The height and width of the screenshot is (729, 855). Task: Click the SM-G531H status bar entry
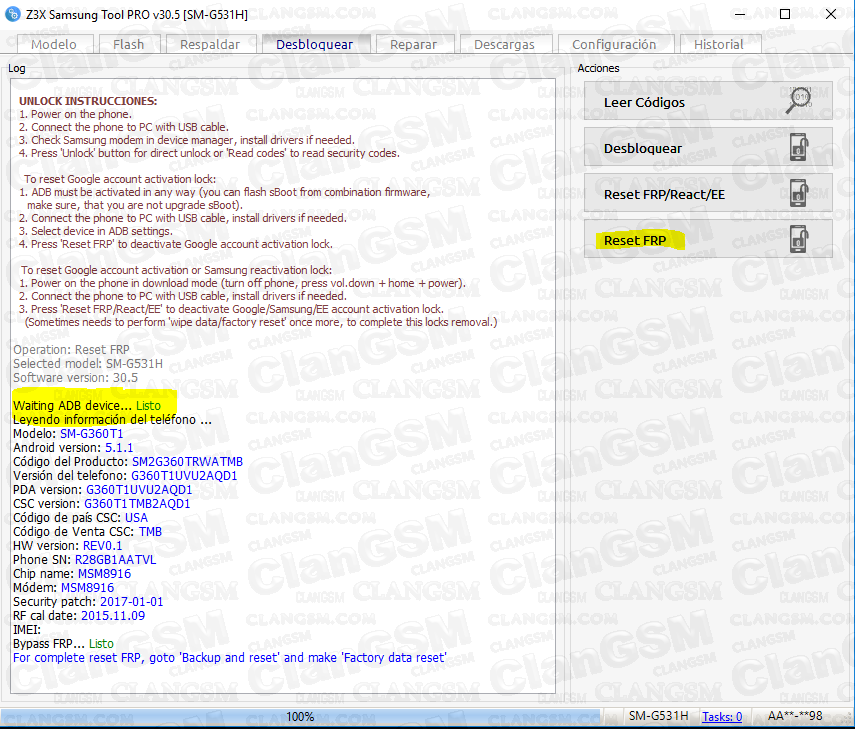click(x=658, y=716)
